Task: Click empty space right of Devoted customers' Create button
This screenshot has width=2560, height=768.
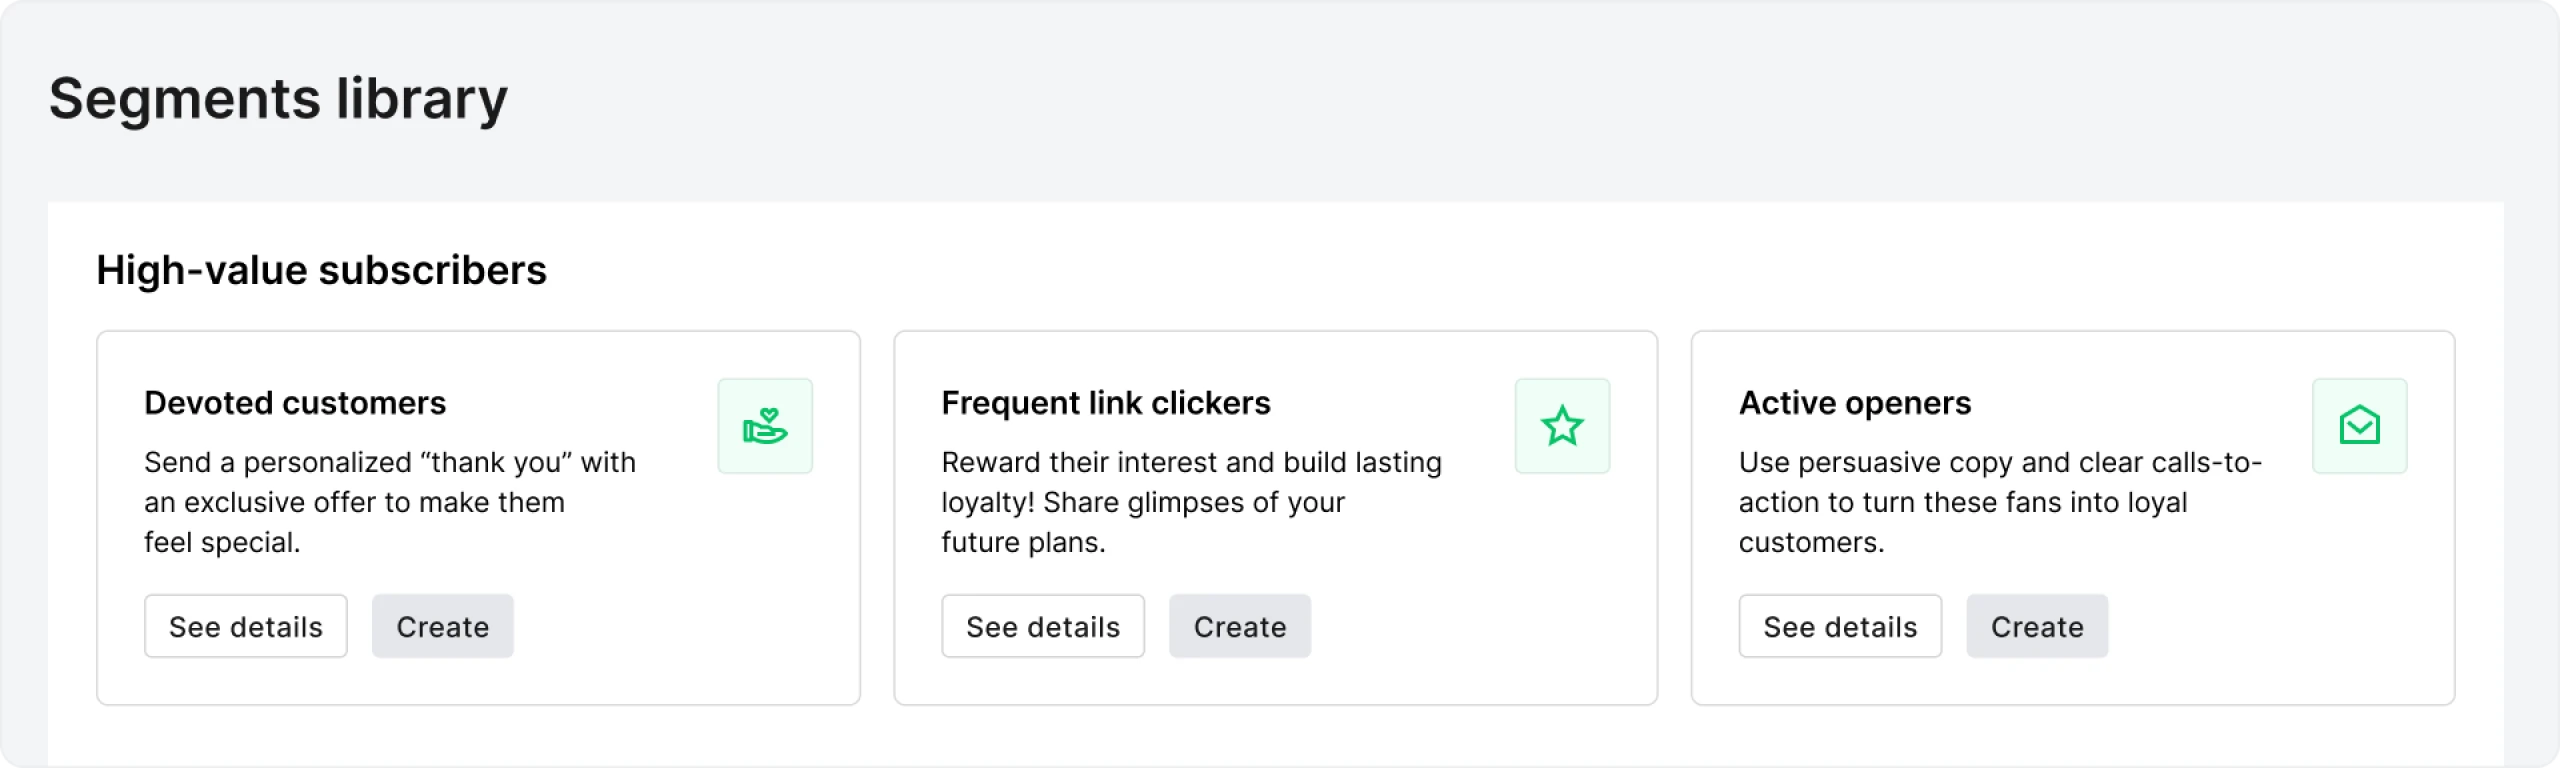Action: tap(680, 627)
